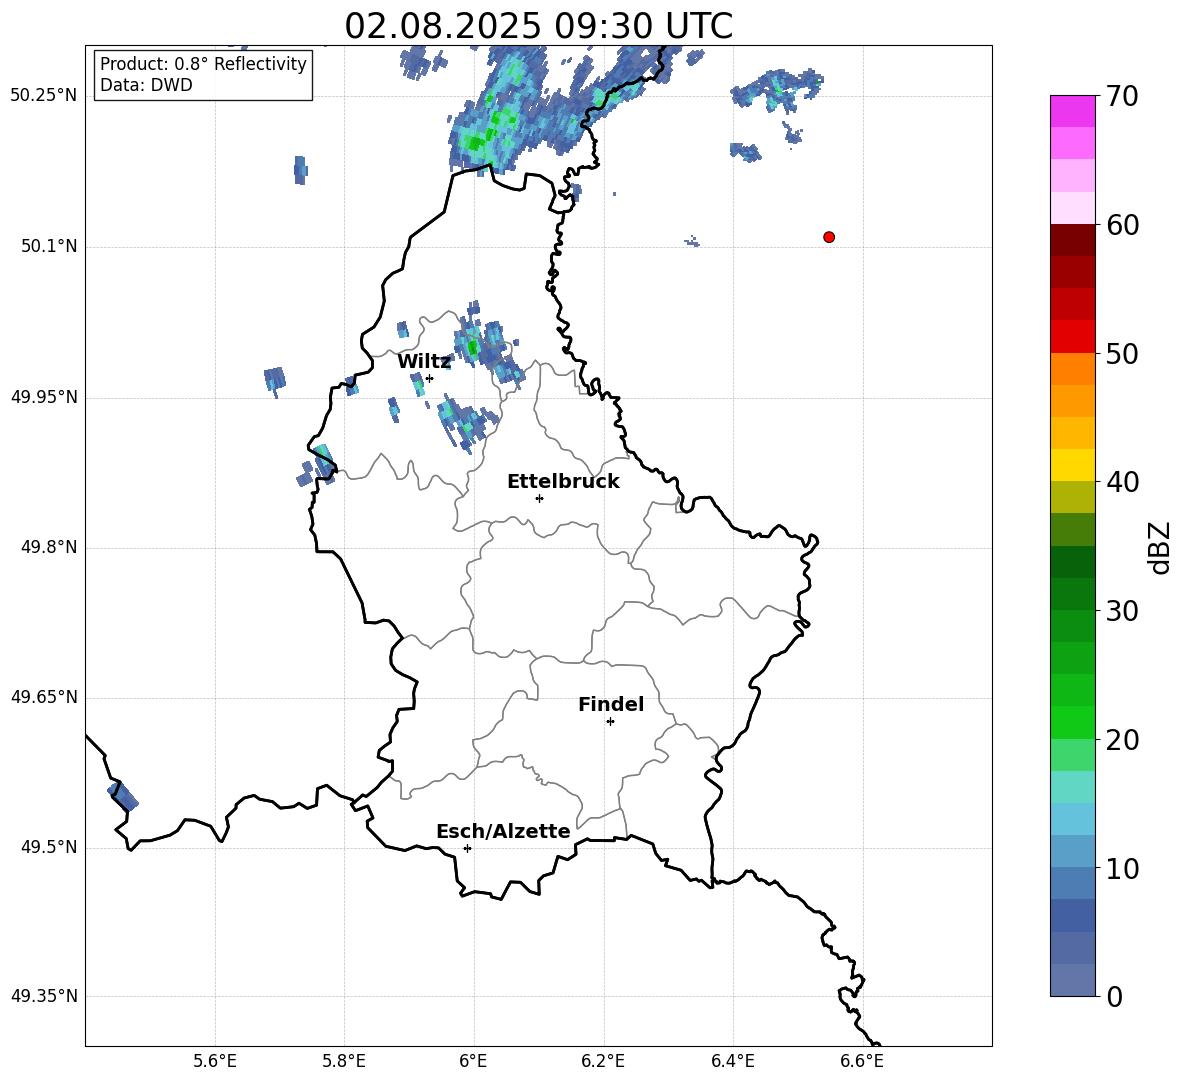Click the 50.25°N latitude label
1184x1081 pixels.
pyautogui.click(x=43, y=96)
